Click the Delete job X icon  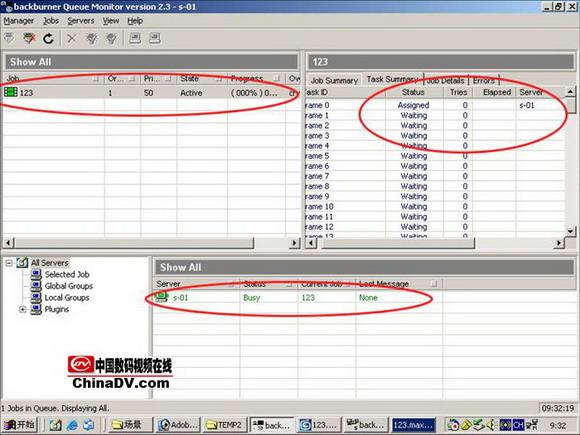coord(72,38)
